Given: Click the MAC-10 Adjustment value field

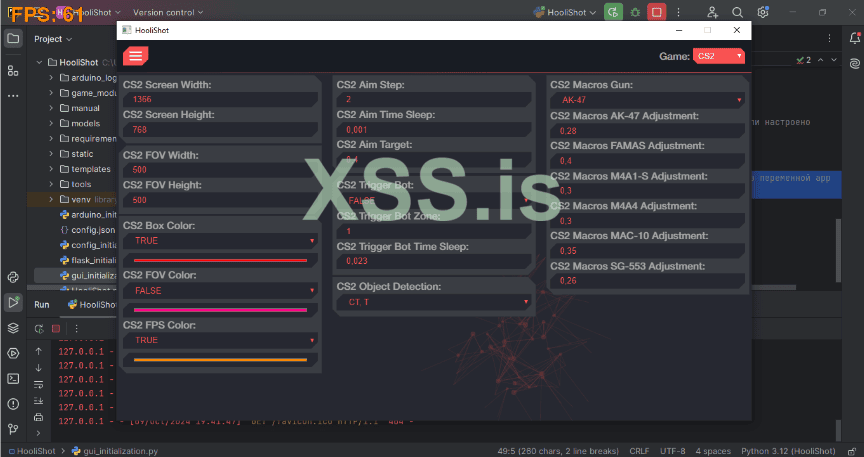Looking at the screenshot, I should pyautogui.click(x=647, y=250).
